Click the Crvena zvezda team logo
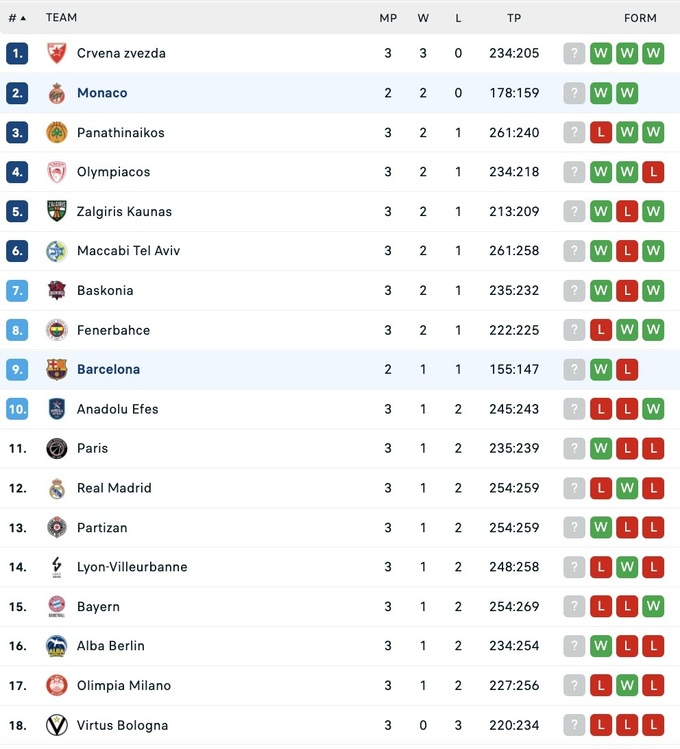Viewport: 680px width, 749px height. [x=57, y=54]
